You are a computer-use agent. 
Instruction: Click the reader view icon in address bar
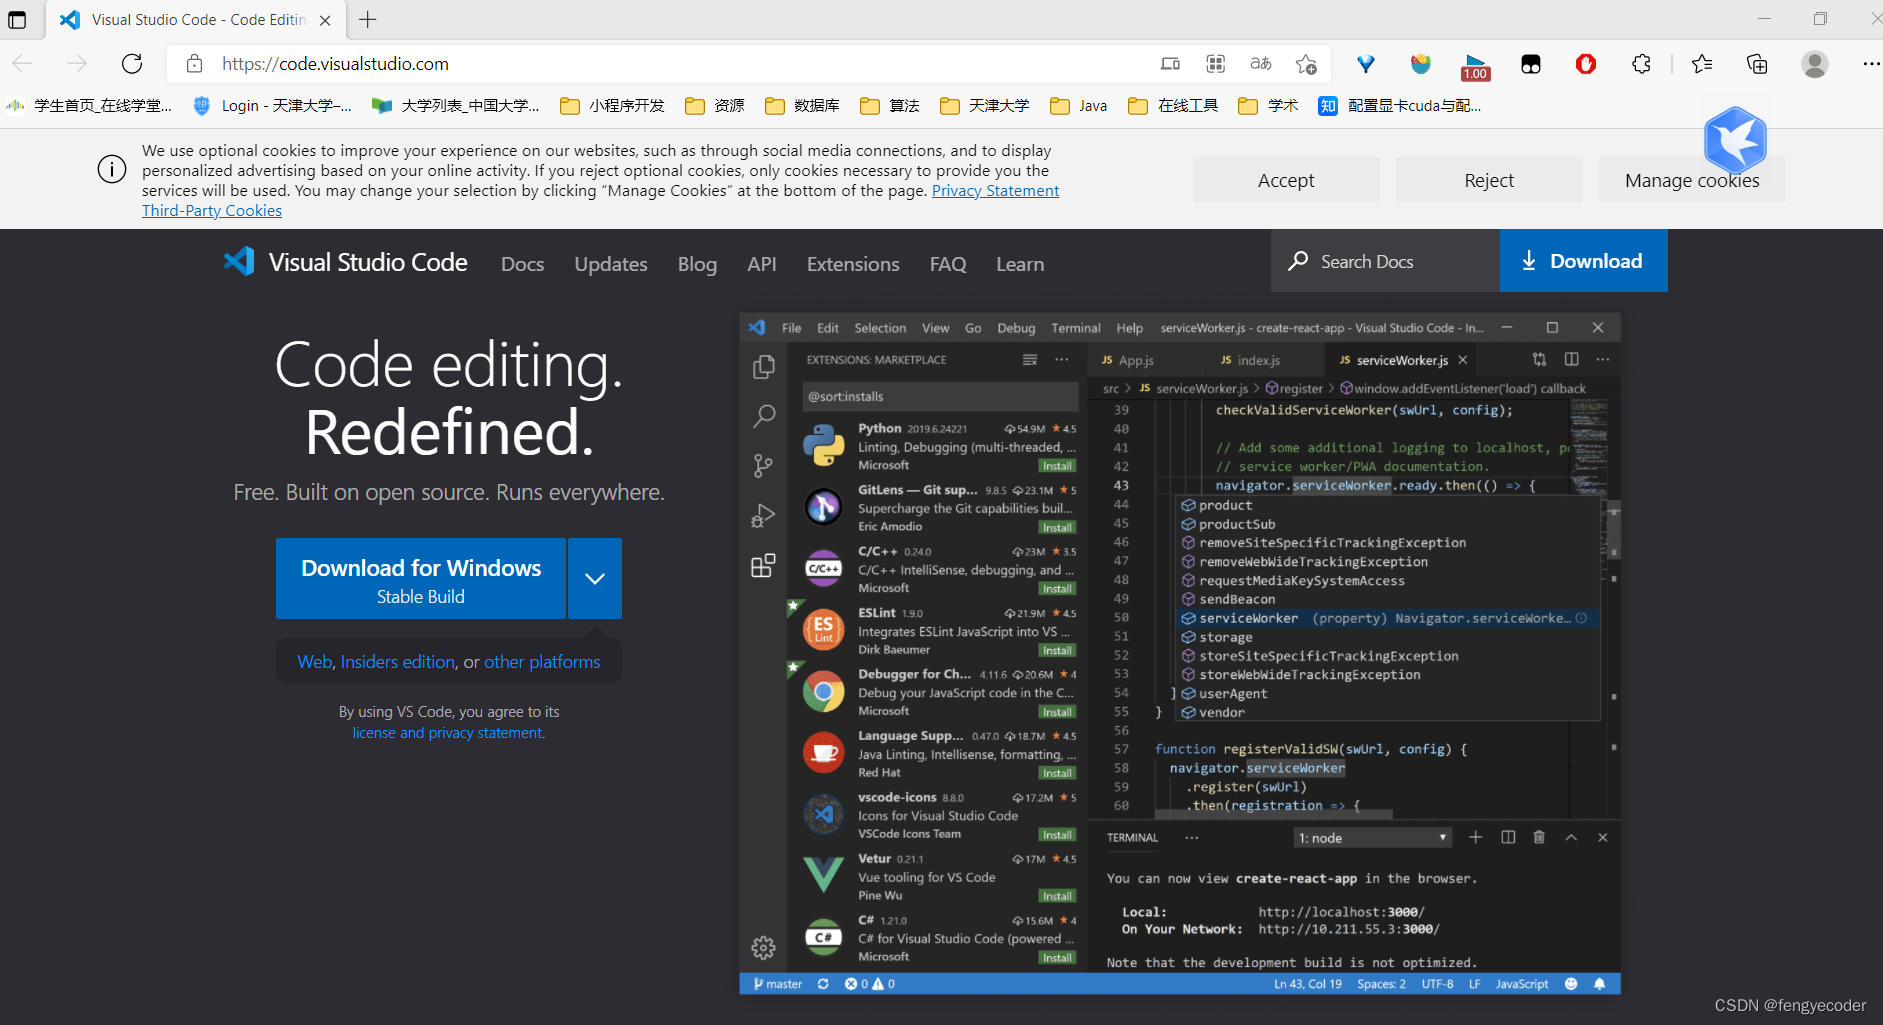pos(1170,64)
